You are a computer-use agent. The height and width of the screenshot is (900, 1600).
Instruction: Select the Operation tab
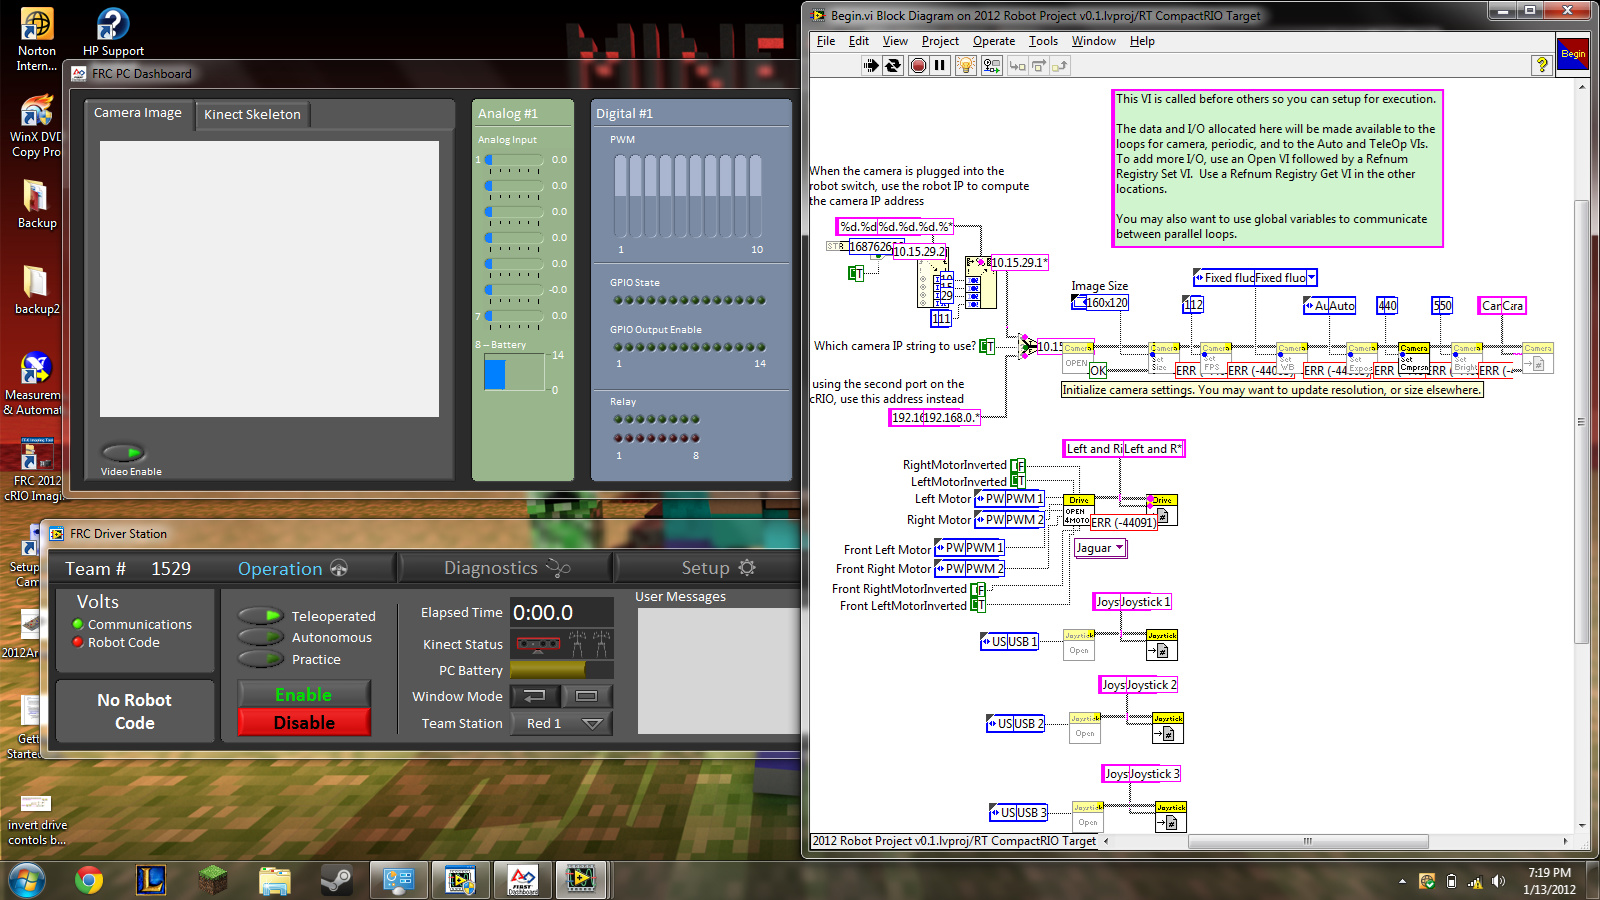pyautogui.click(x=292, y=568)
